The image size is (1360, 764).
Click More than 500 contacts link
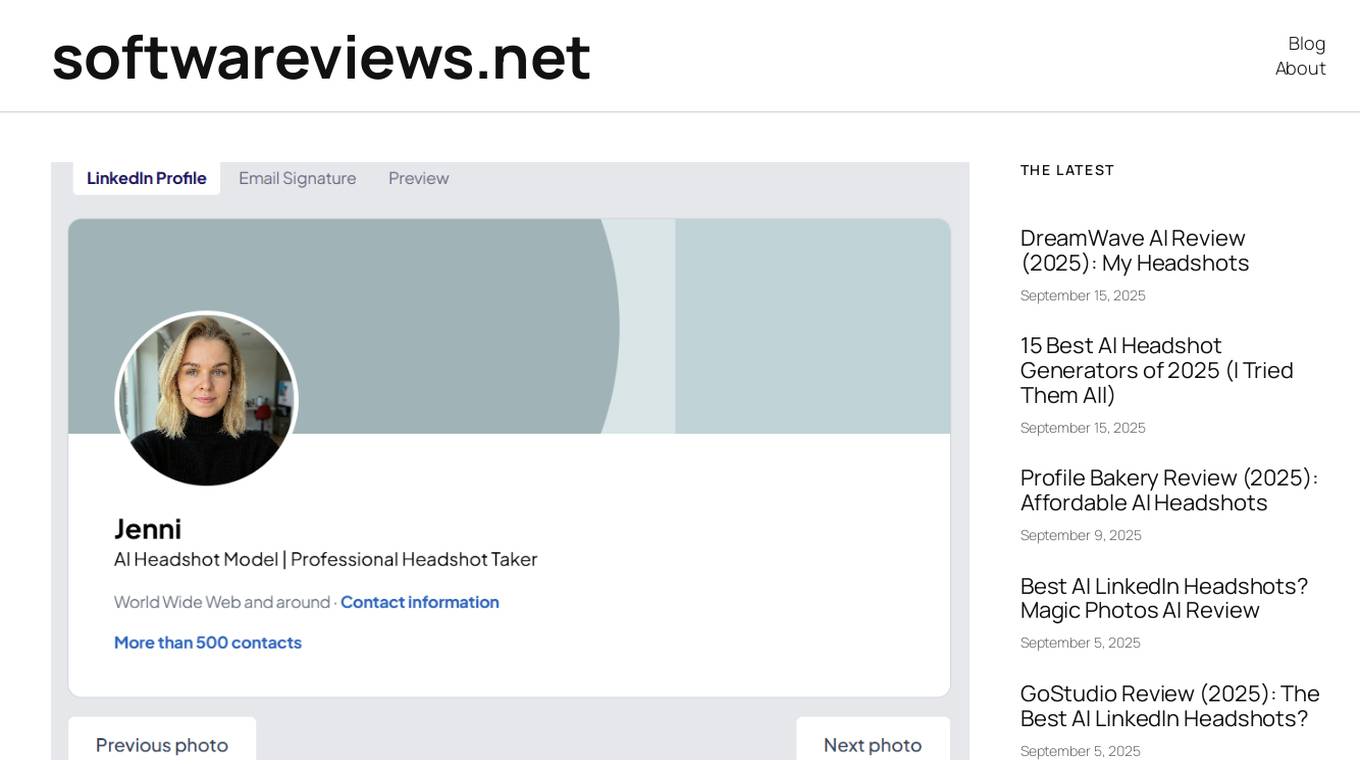tap(208, 643)
